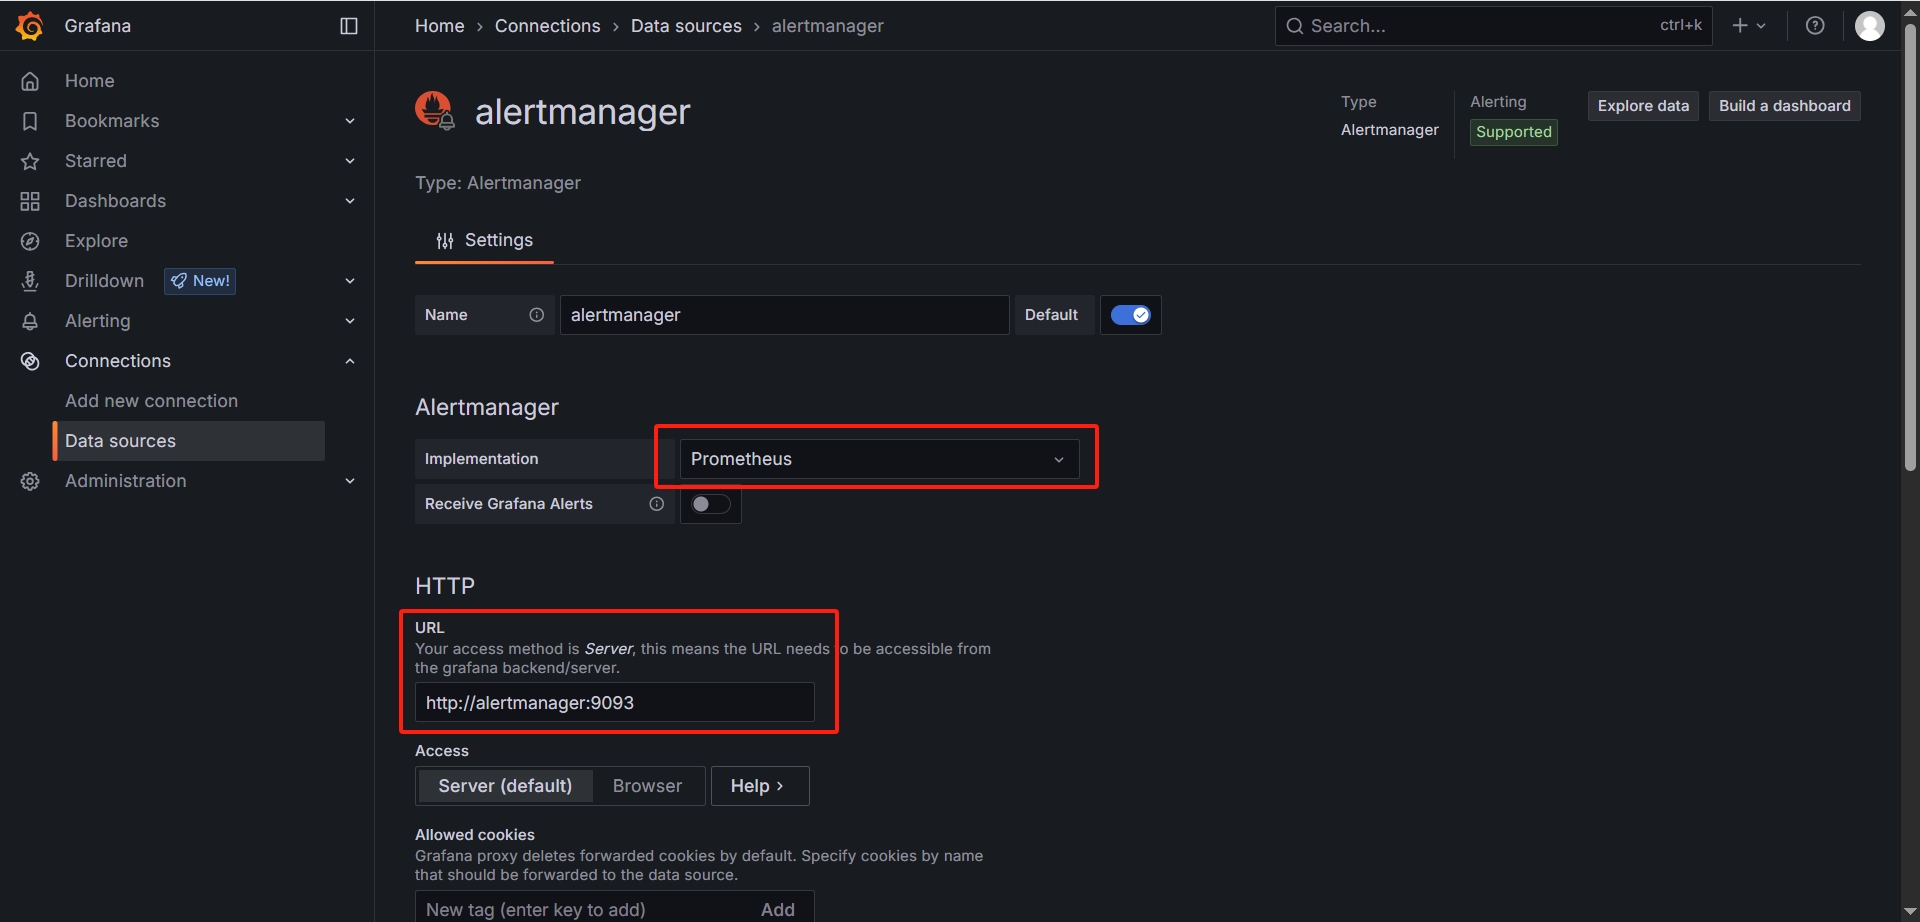Disable the Default data source toggle

1130,315
